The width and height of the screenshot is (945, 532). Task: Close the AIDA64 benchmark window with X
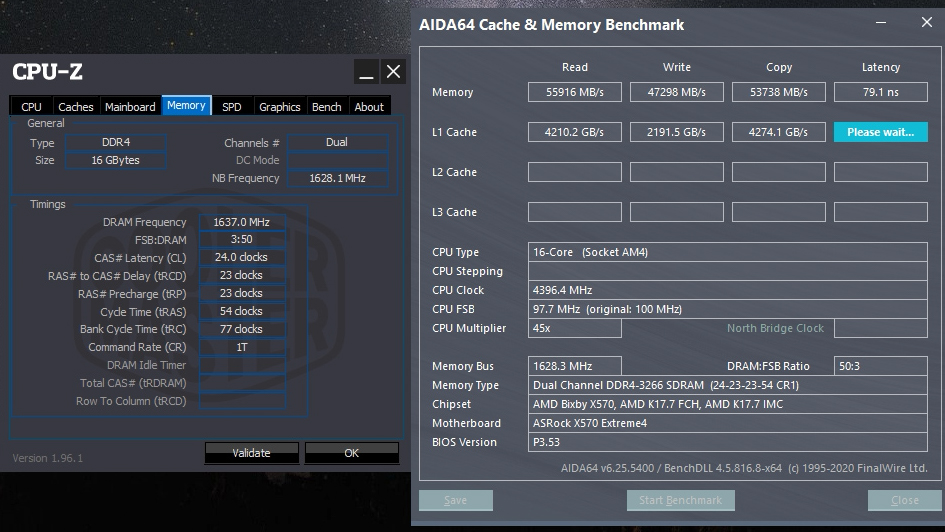(927, 23)
